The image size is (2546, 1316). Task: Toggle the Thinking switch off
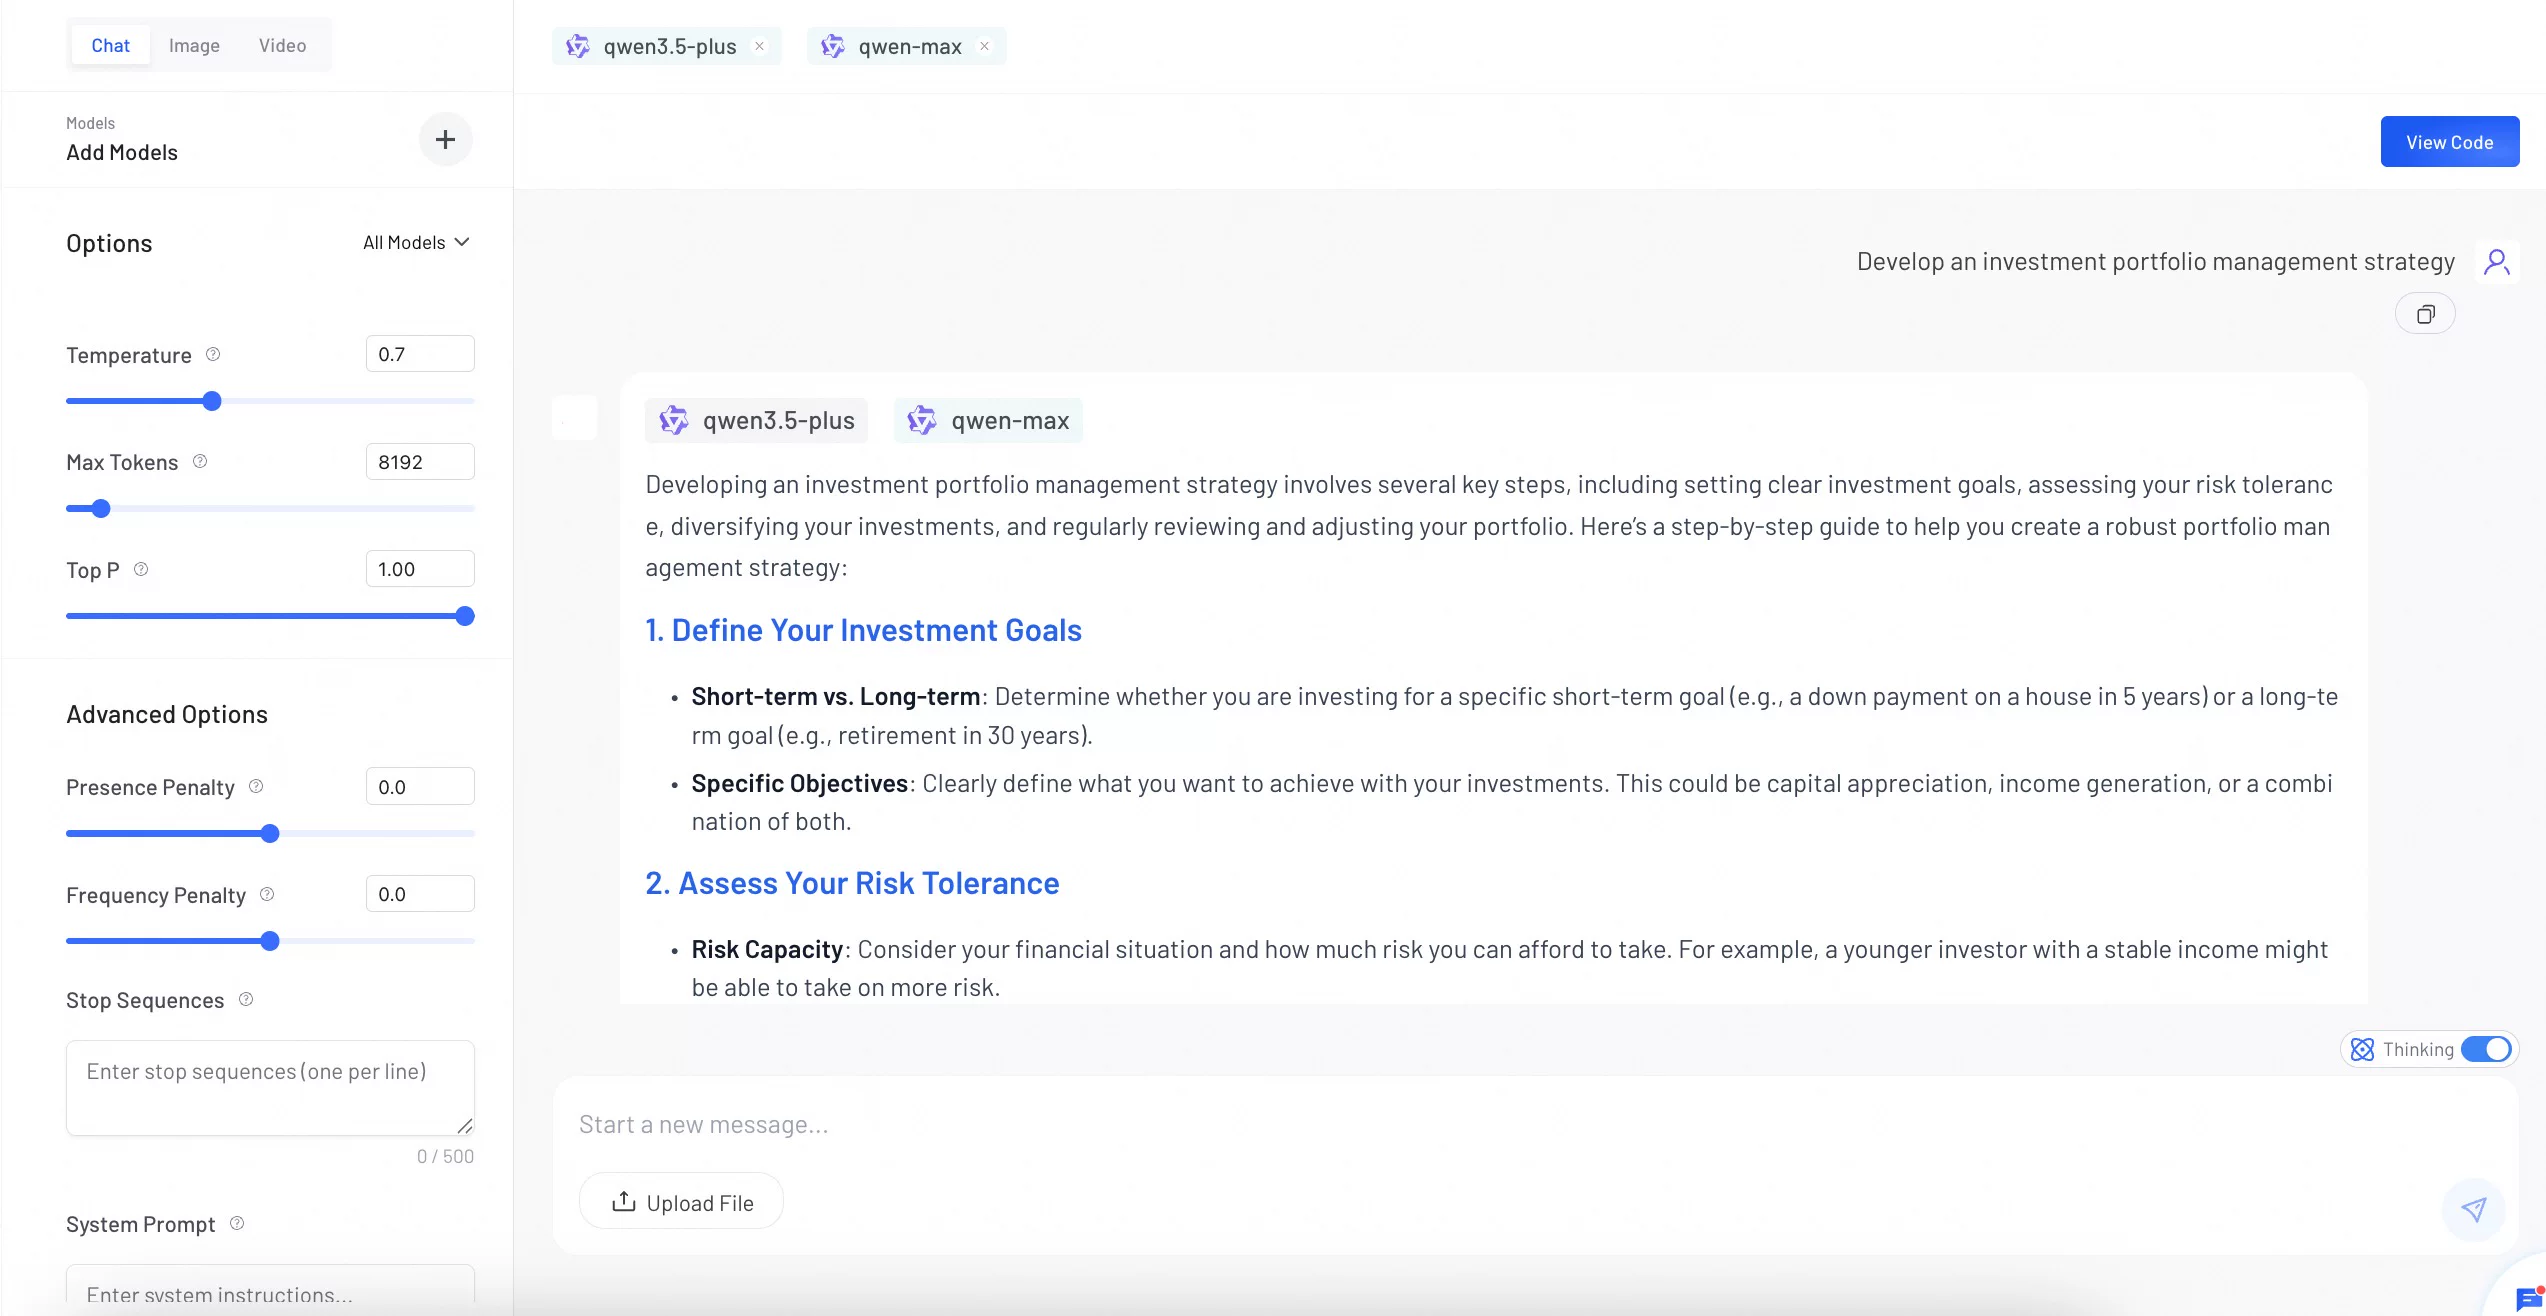pyautogui.click(x=2486, y=1049)
